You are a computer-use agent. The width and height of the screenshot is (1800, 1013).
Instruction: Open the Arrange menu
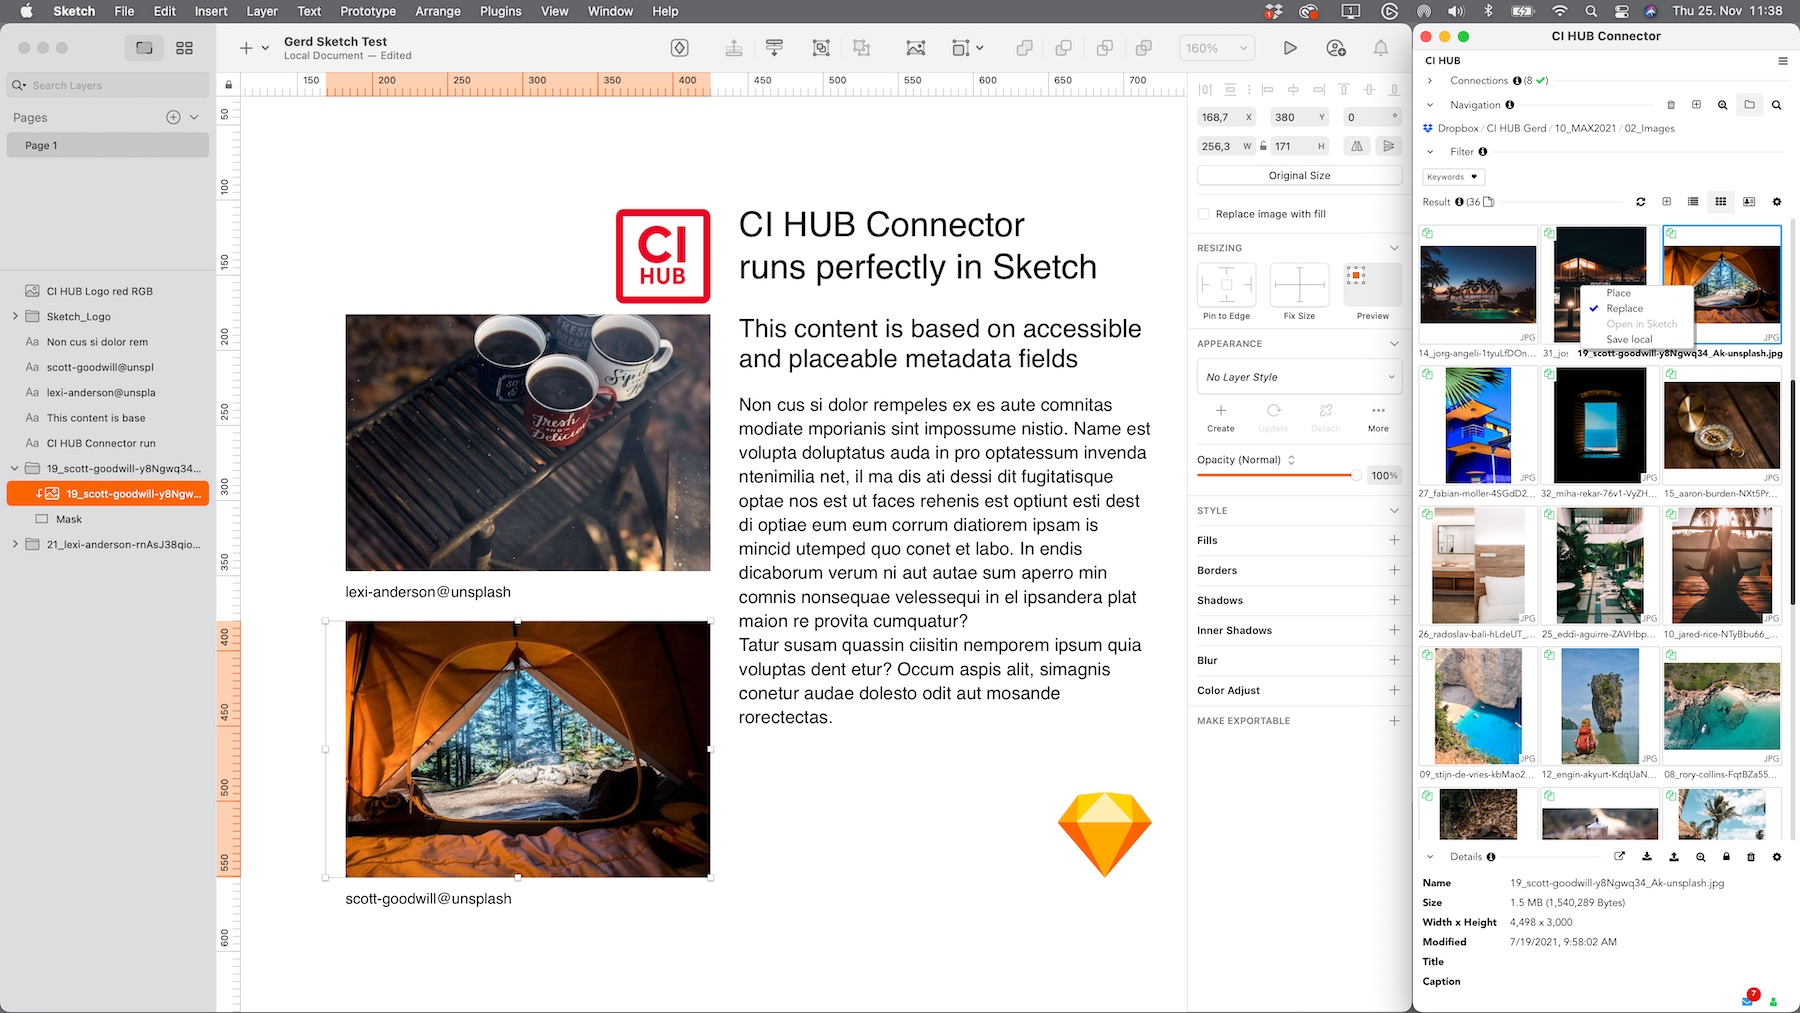click(438, 11)
